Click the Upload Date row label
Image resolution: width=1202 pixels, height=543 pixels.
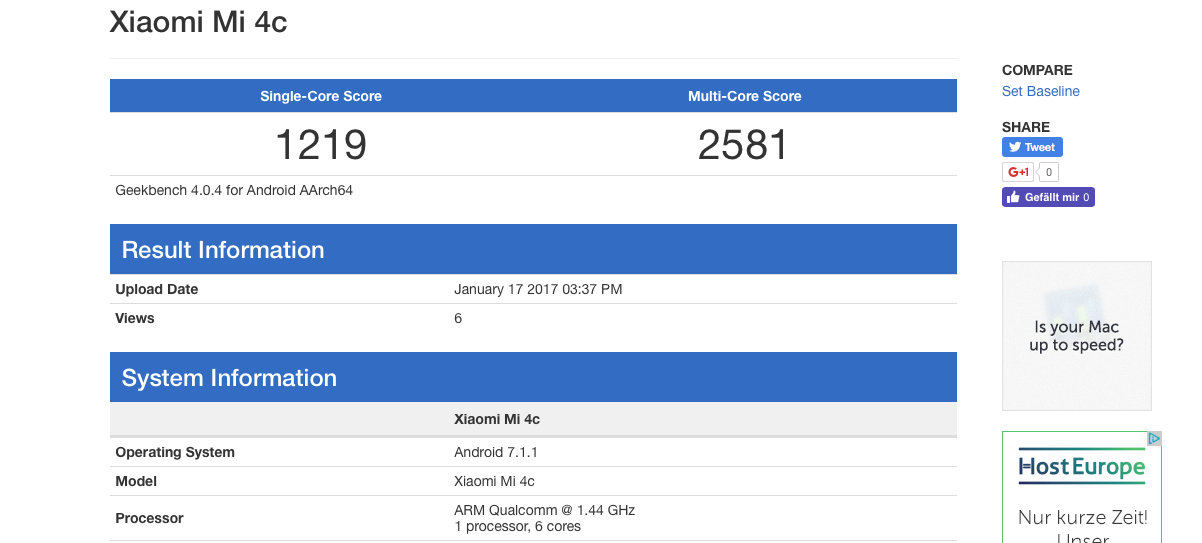pyautogui.click(x=157, y=289)
